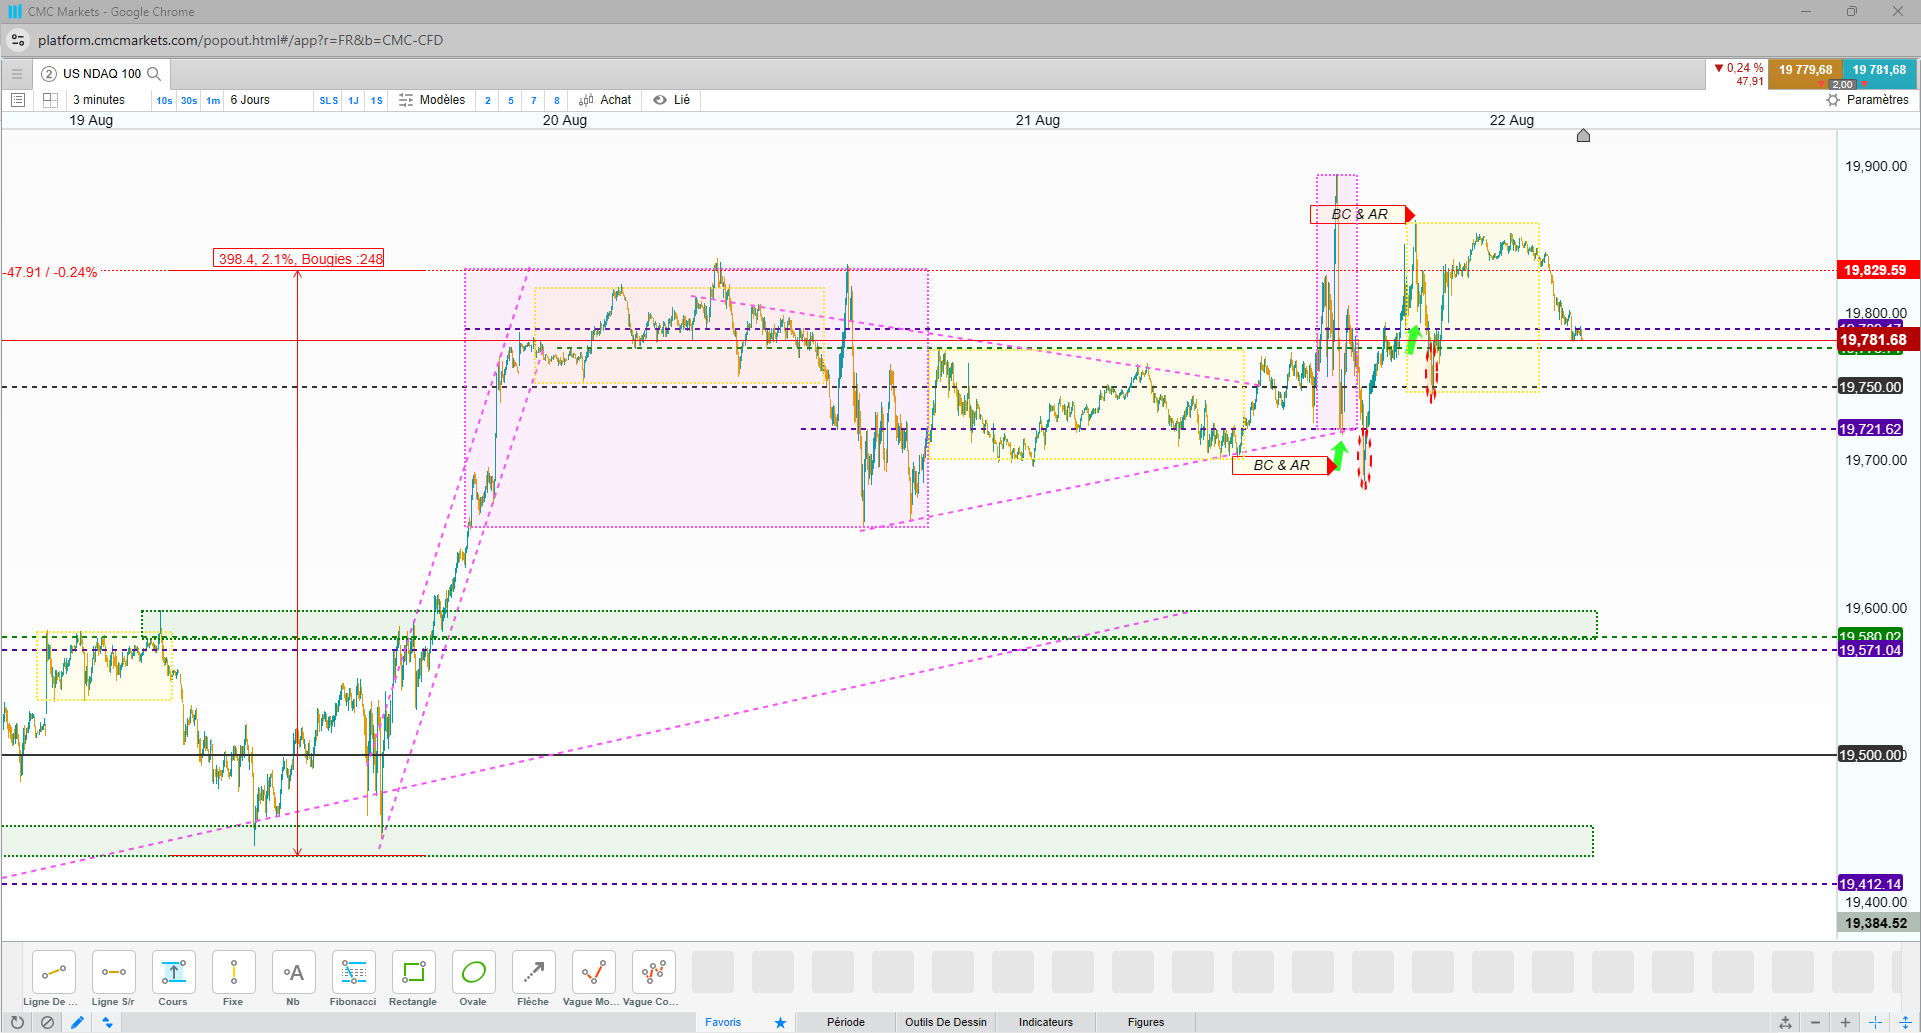Click the Achat candlestick icon

[586, 100]
